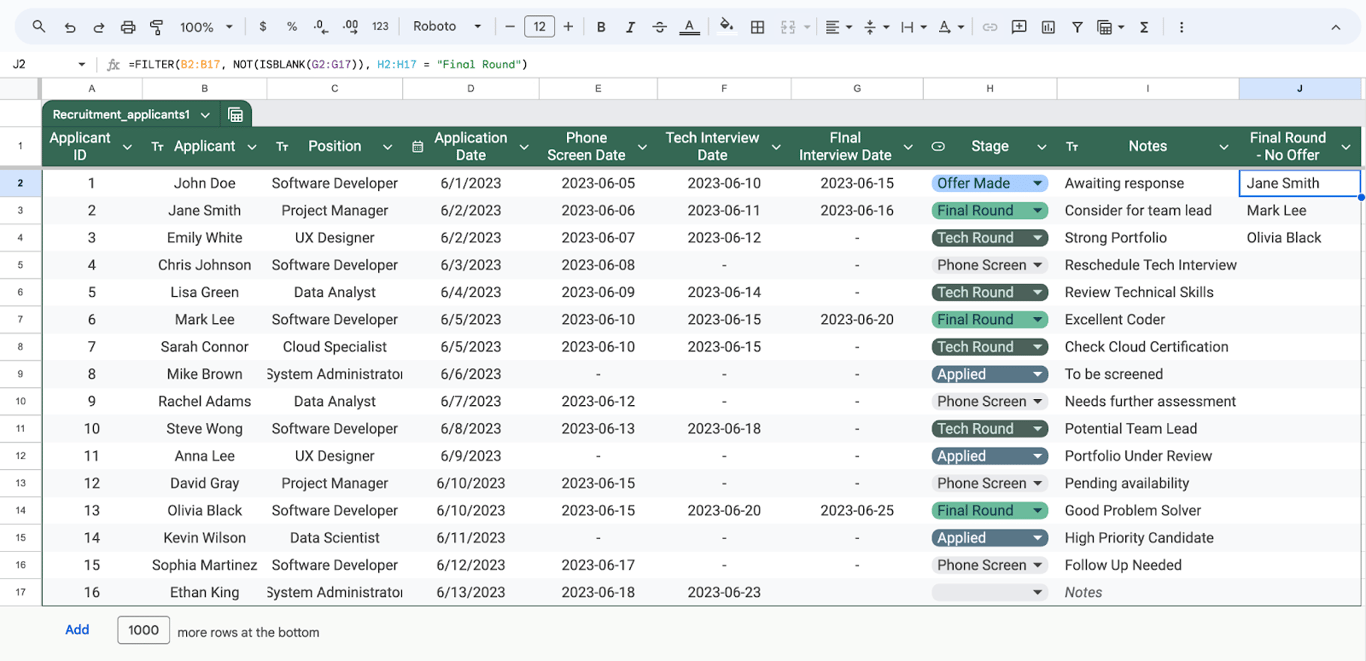Open vertical align options
Image resolution: width=1366 pixels, height=661 pixels.
(875, 27)
